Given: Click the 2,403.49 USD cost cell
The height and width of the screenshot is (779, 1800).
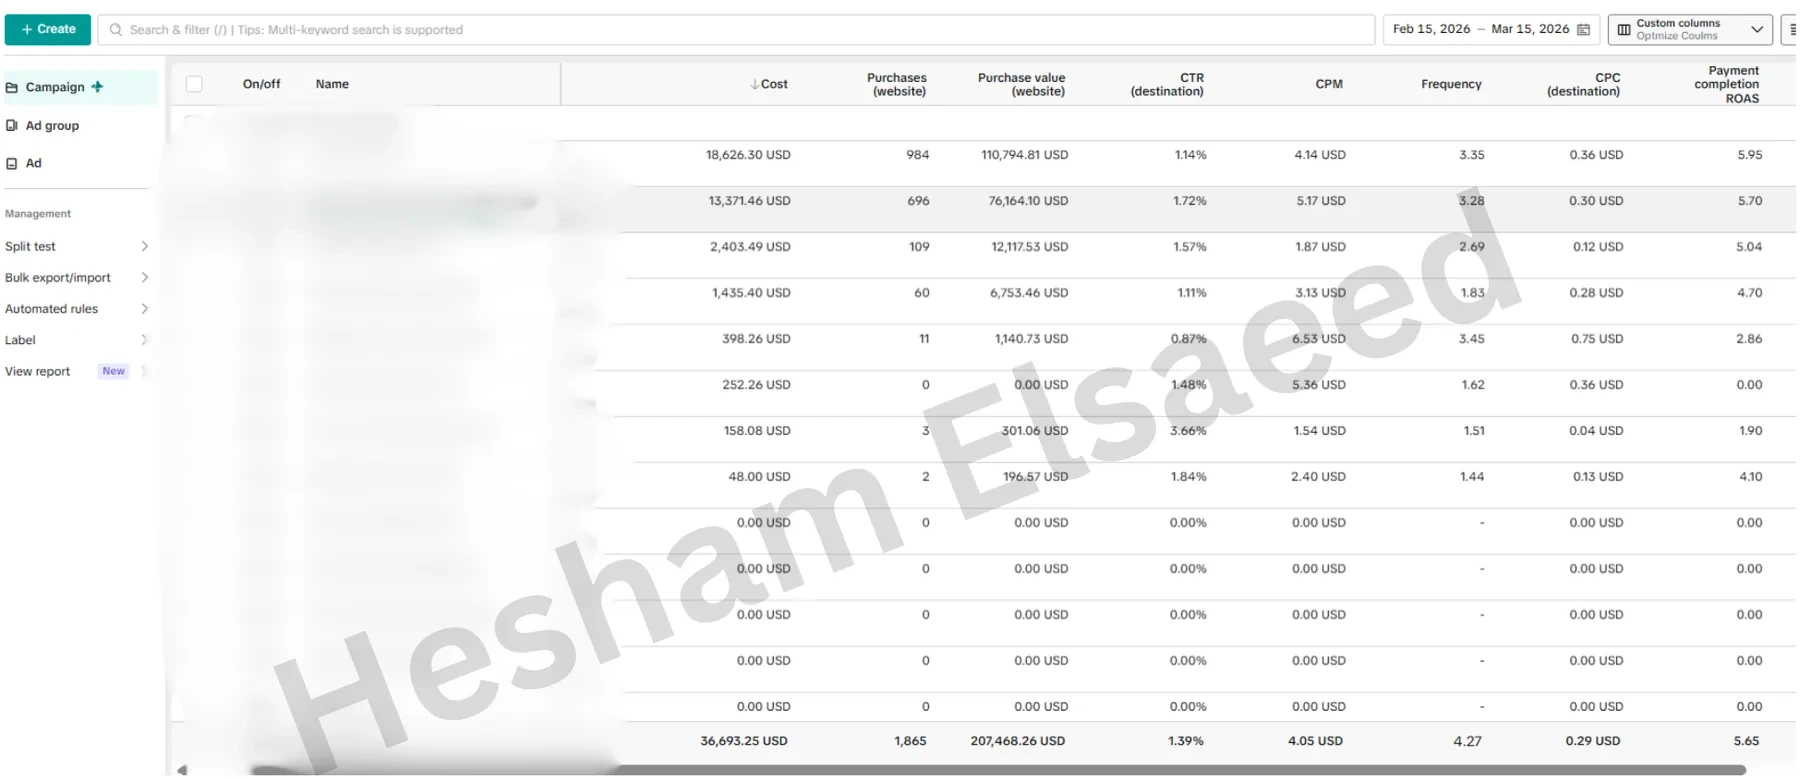Looking at the screenshot, I should tap(750, 247).
